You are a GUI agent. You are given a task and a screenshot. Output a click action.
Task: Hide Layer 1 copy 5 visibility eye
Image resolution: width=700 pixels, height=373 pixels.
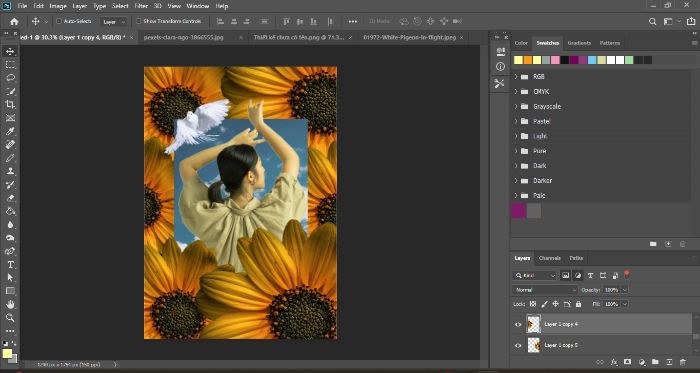click(518, 345)
